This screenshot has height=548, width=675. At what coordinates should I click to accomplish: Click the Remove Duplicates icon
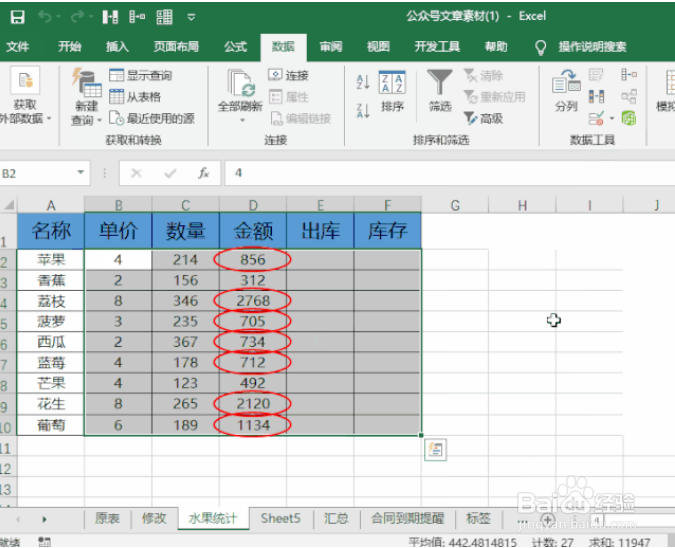pyautogui.click(x=596, y=96)
